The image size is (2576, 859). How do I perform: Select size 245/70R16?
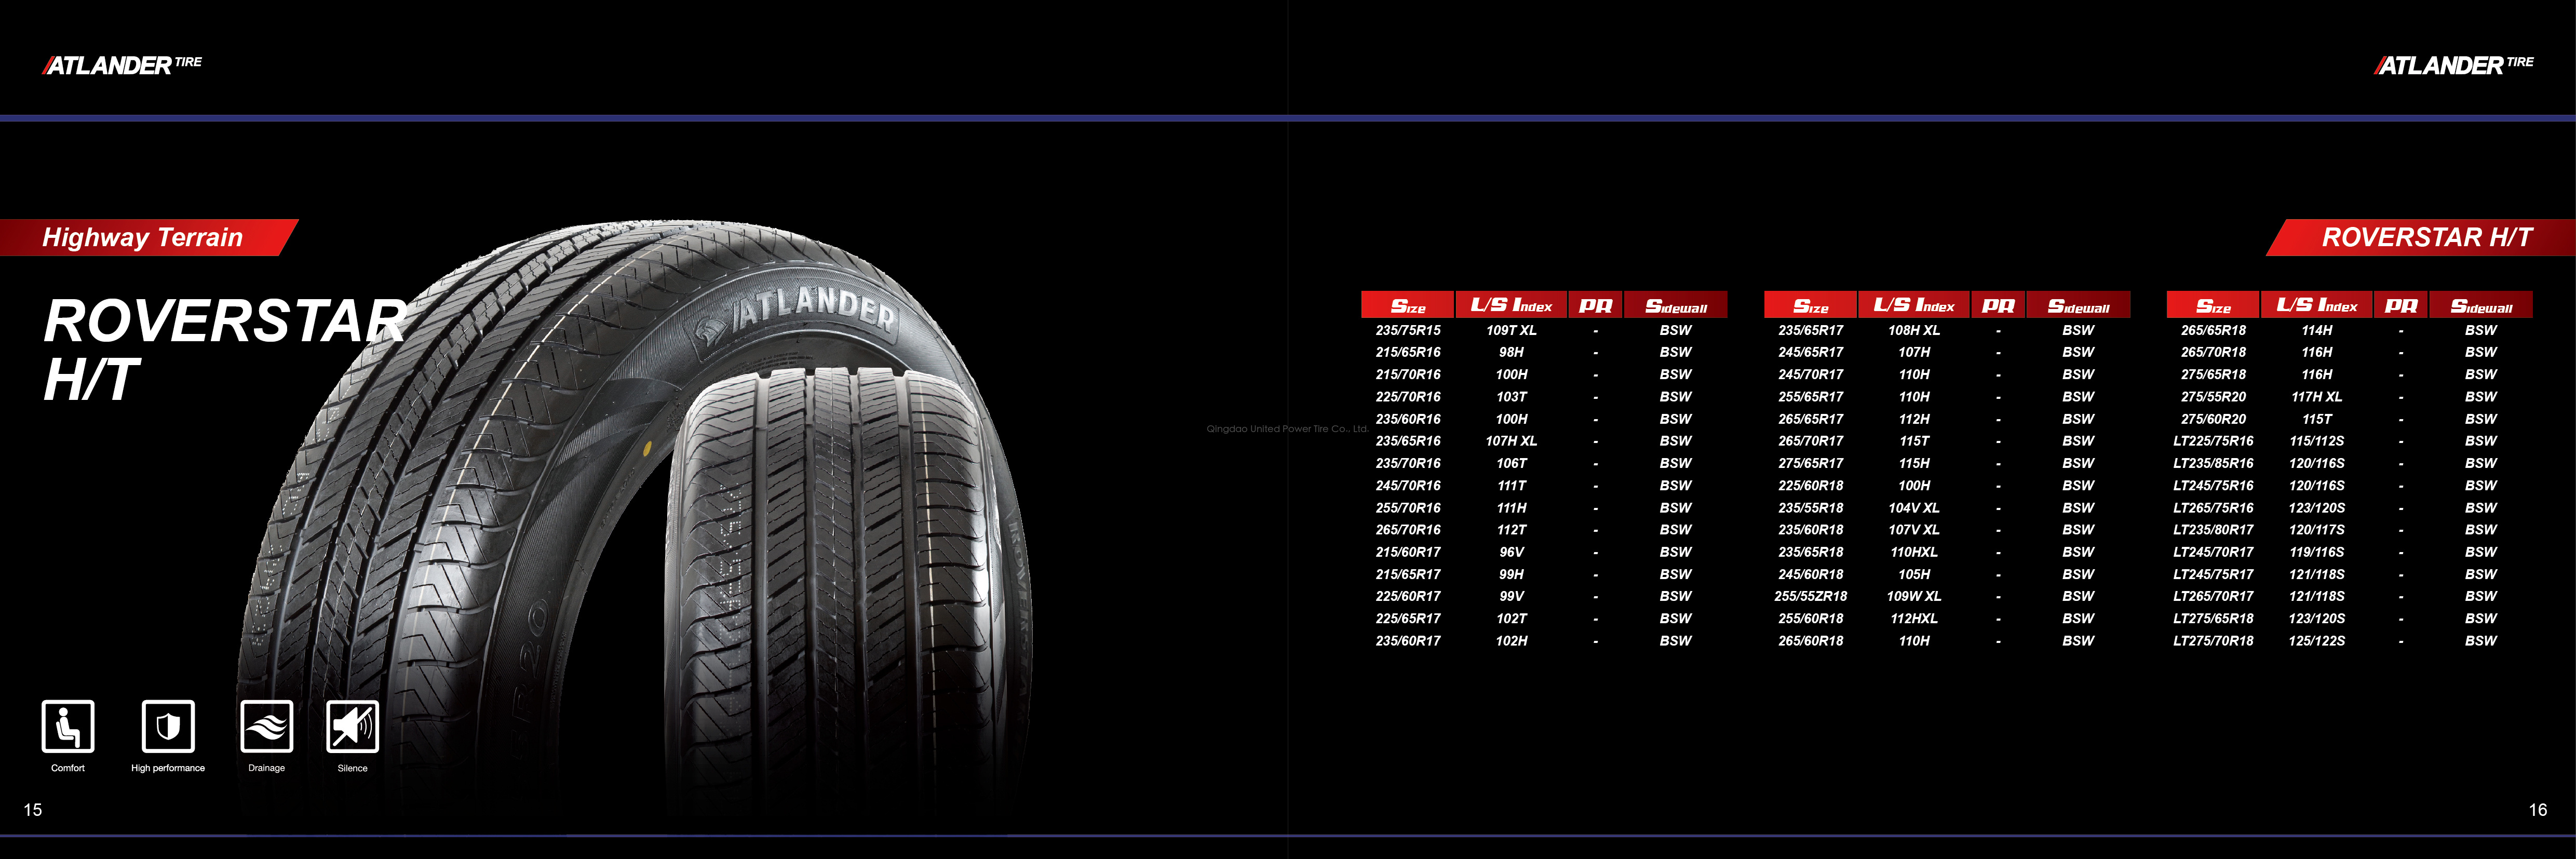point(1408,485)
